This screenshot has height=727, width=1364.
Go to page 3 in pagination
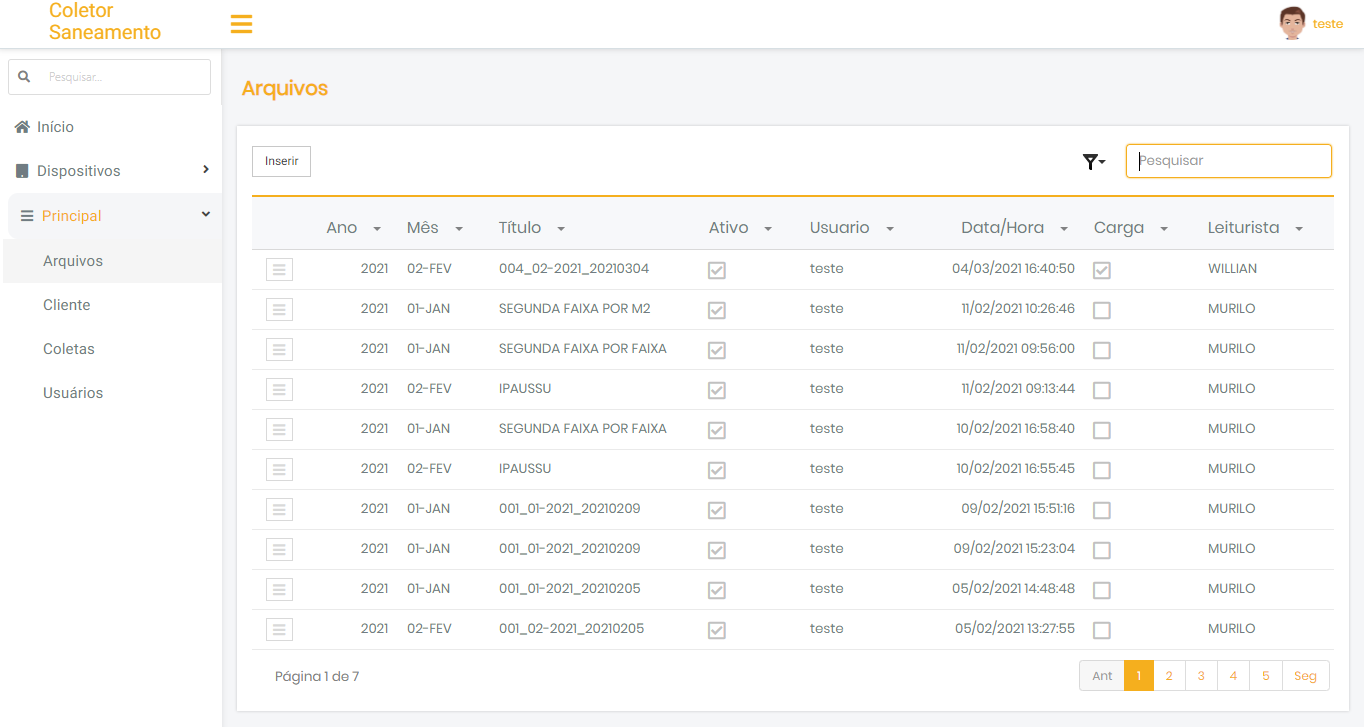point(1201,676)
